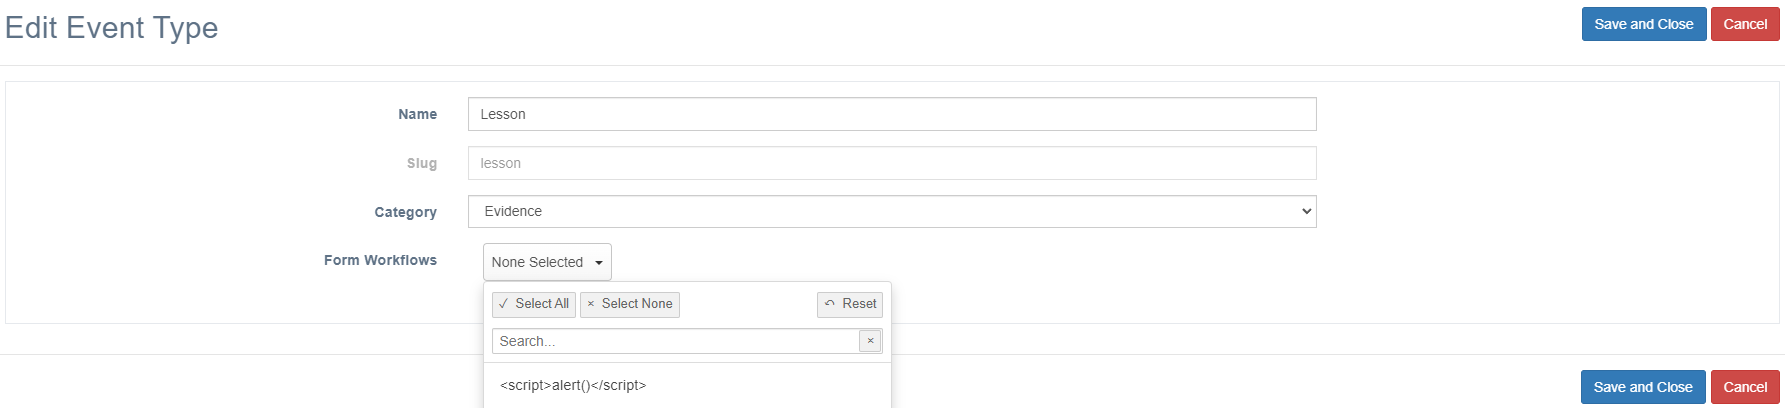
Task: Click the disabled Slug field
Action: point(892,163)
